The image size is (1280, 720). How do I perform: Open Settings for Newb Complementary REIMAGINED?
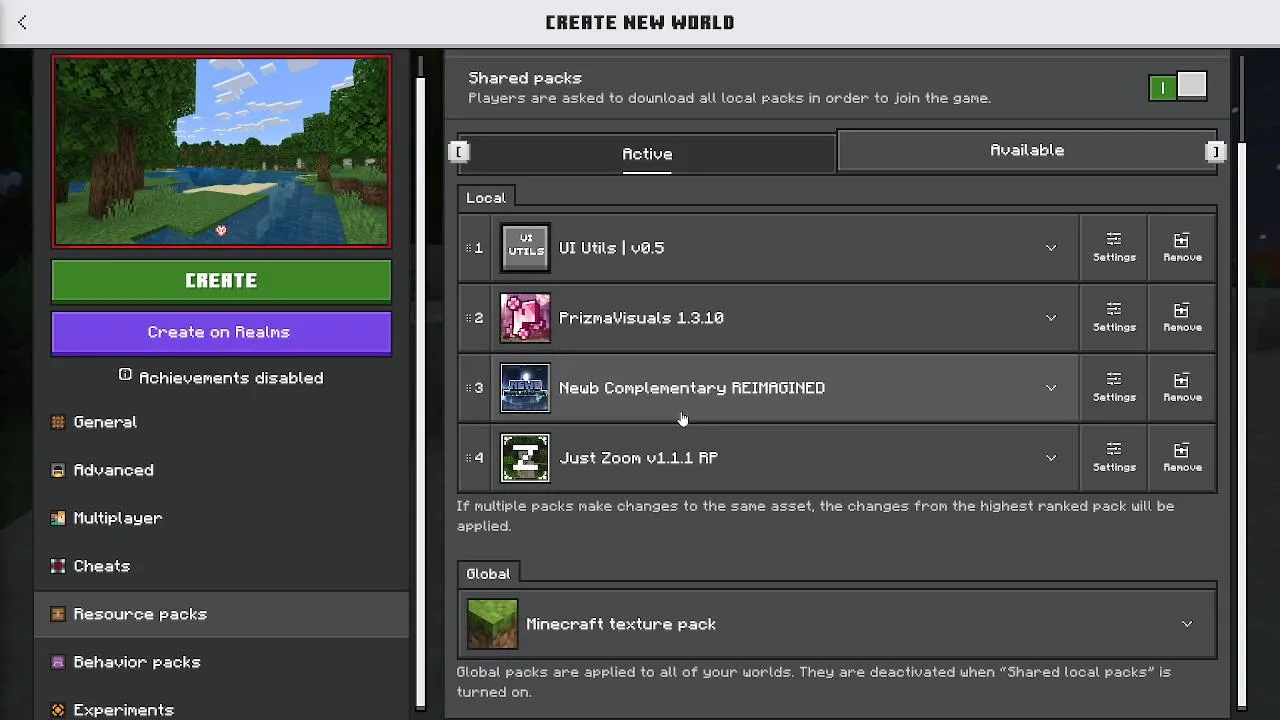(1114, 388)
